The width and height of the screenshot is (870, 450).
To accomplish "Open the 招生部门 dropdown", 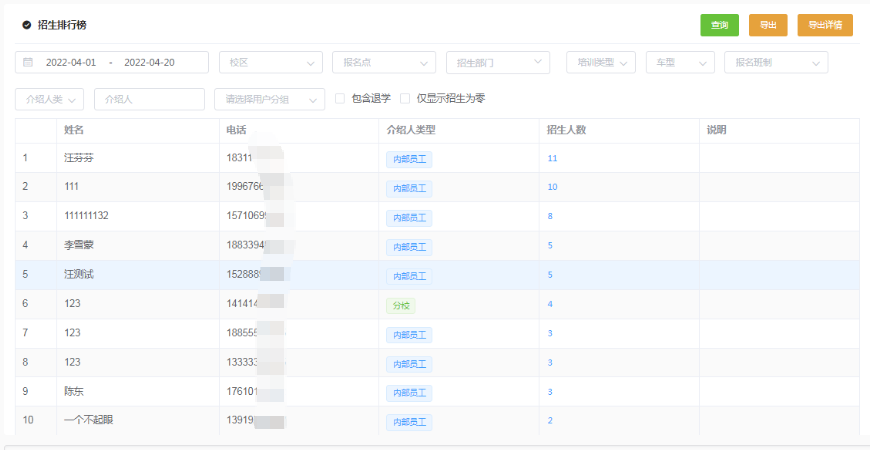I will point(498,62).
